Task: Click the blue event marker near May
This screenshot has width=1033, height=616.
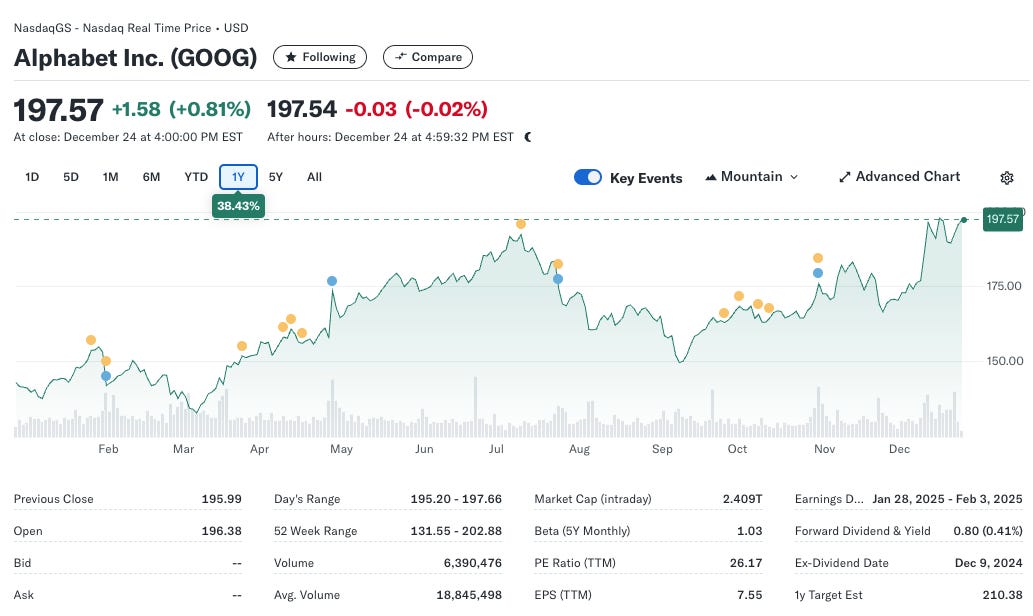Action: coord(332,281)
